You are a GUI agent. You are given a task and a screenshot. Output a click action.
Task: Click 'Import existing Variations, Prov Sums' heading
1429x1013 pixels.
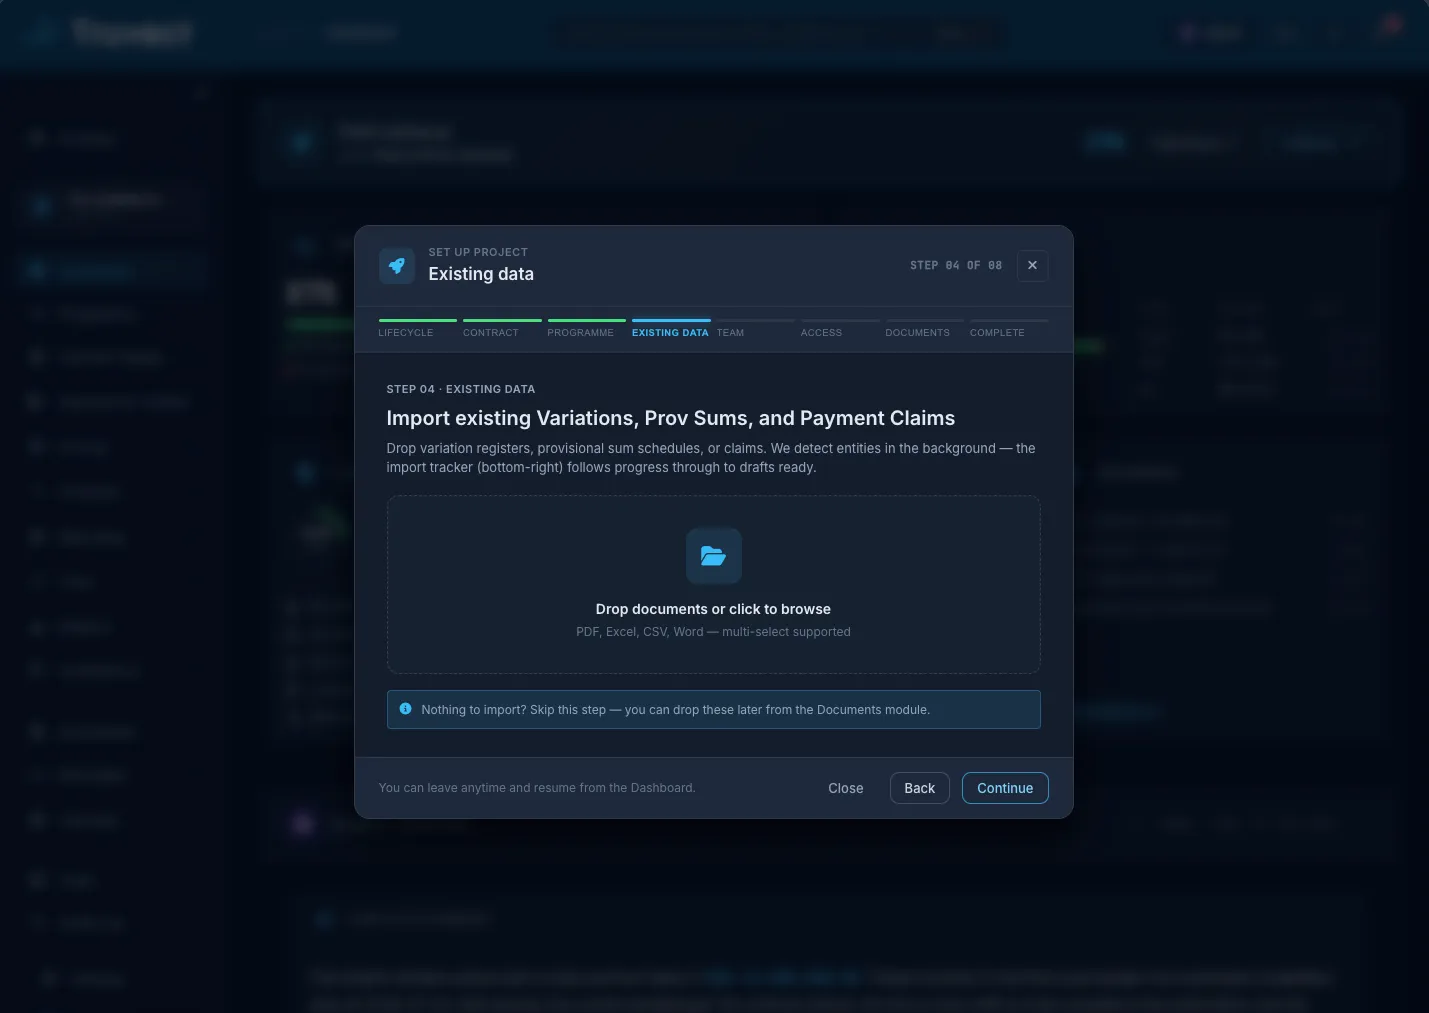coord(671,418)
